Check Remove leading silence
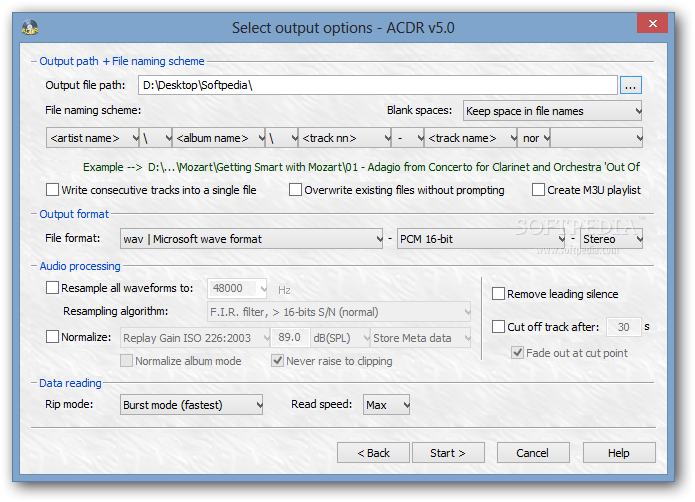Viewport: 695px width, 502px height. tap(498, 294)
